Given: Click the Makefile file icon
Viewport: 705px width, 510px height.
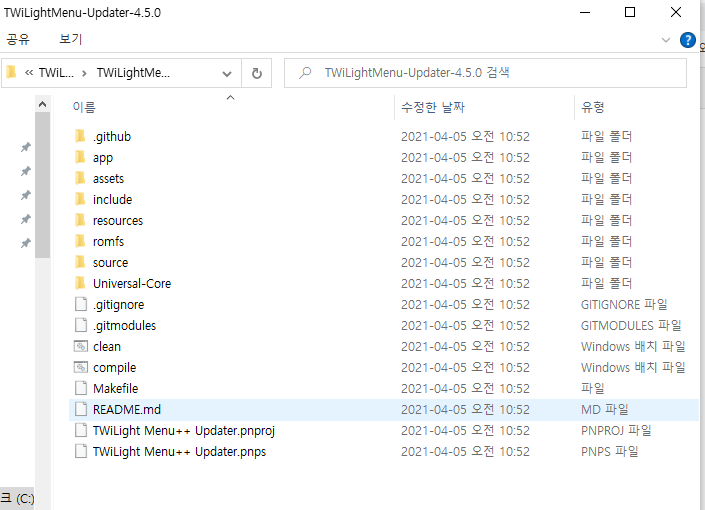Looking at the screenshot, I should point(81,388).
